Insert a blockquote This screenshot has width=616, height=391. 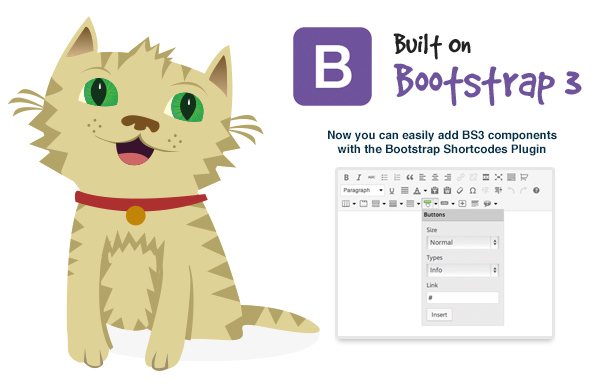[410, 177]
